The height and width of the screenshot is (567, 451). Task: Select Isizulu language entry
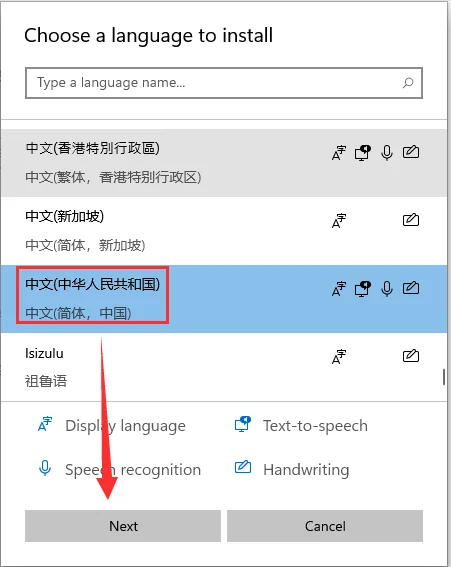pos(224,367)
